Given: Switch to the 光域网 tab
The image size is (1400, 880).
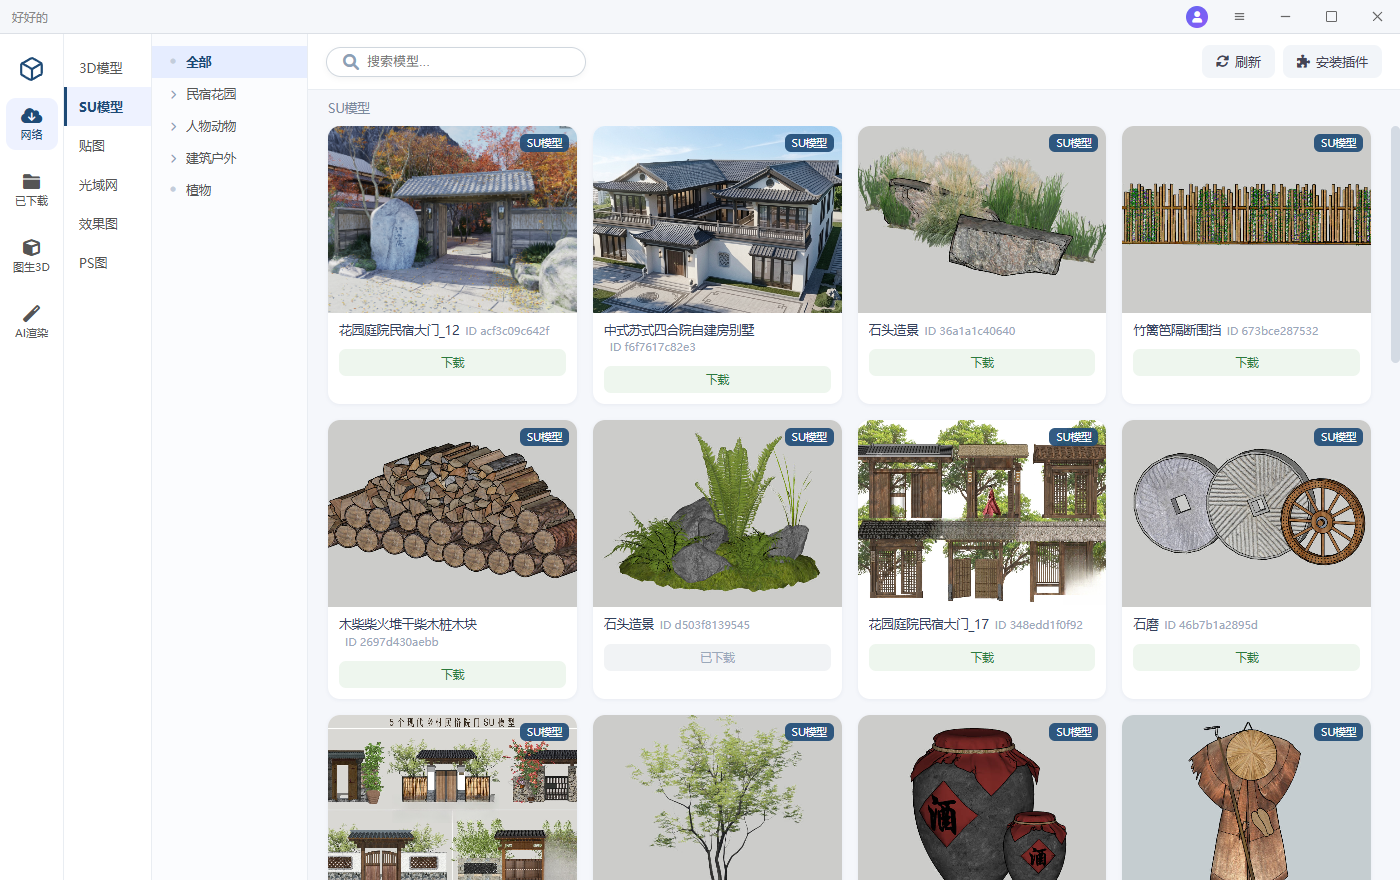Looking at the screenshot, I should point(108,185).
